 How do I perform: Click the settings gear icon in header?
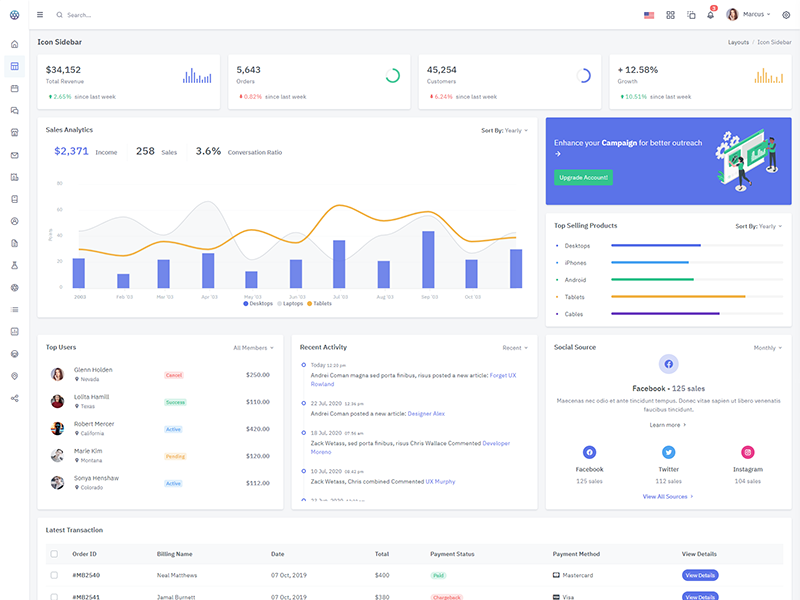[x=786, y=15]
